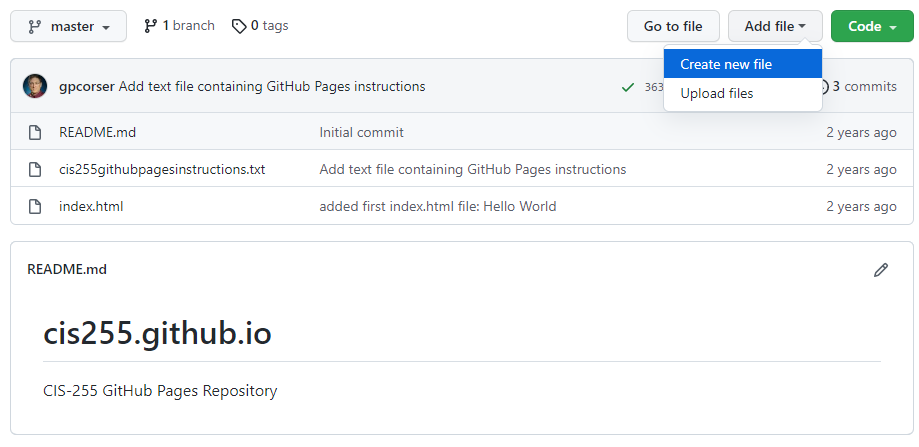Click the green checkmark build status icon
The image size is (919, 447).
[x=627, y=87]
